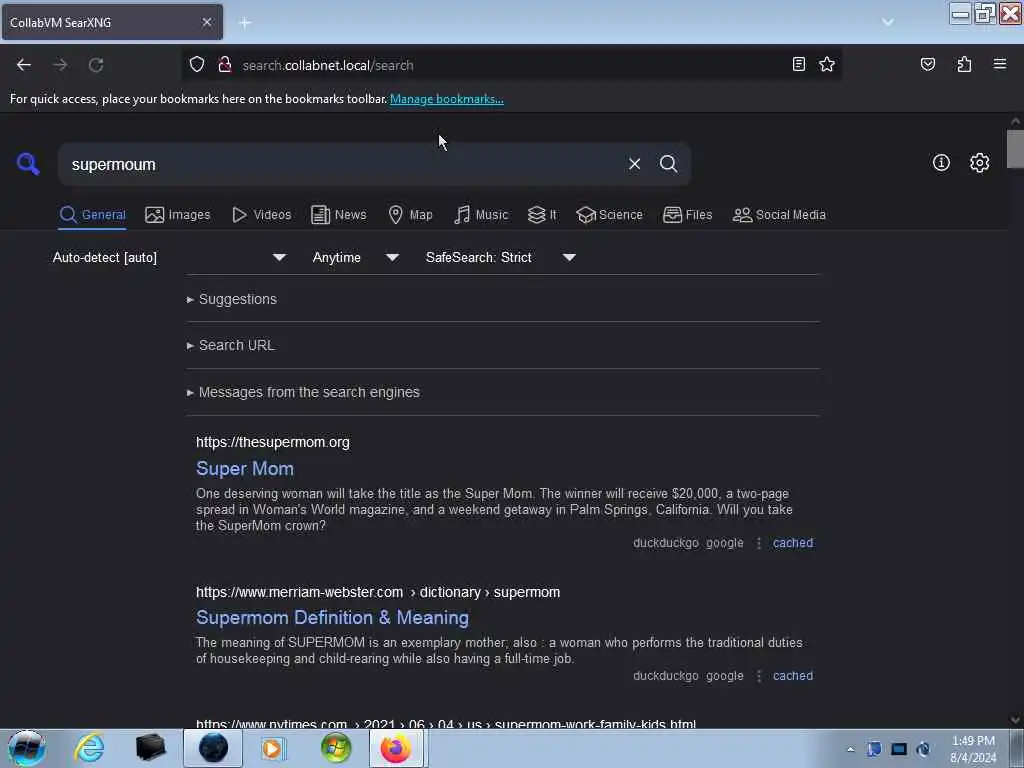Open SearXNG preferences gear icon
Image resolution: width=1024 pixels, height=768 pixels.
point(979,163)
